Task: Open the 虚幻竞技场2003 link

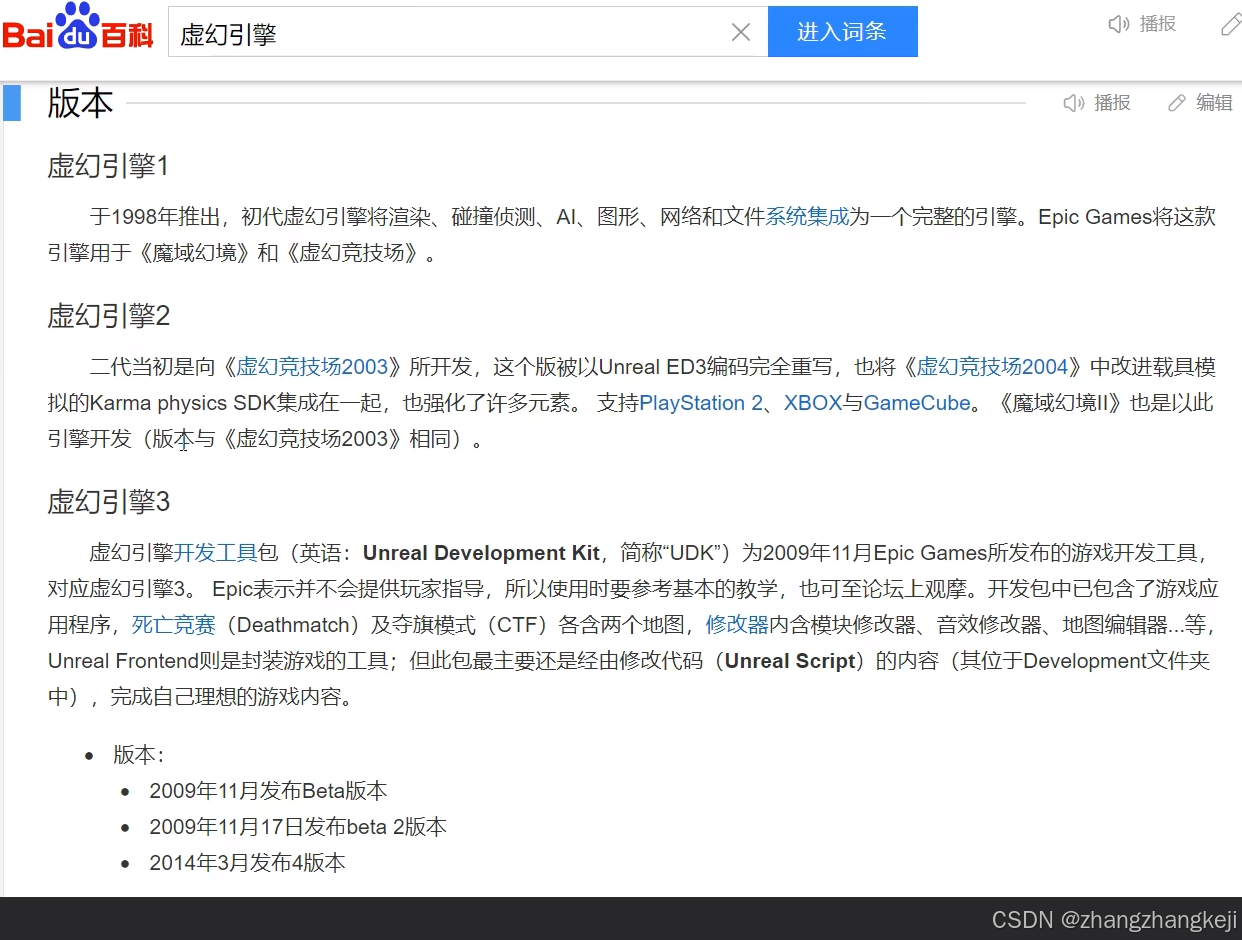Action: (x=312, y=367)
